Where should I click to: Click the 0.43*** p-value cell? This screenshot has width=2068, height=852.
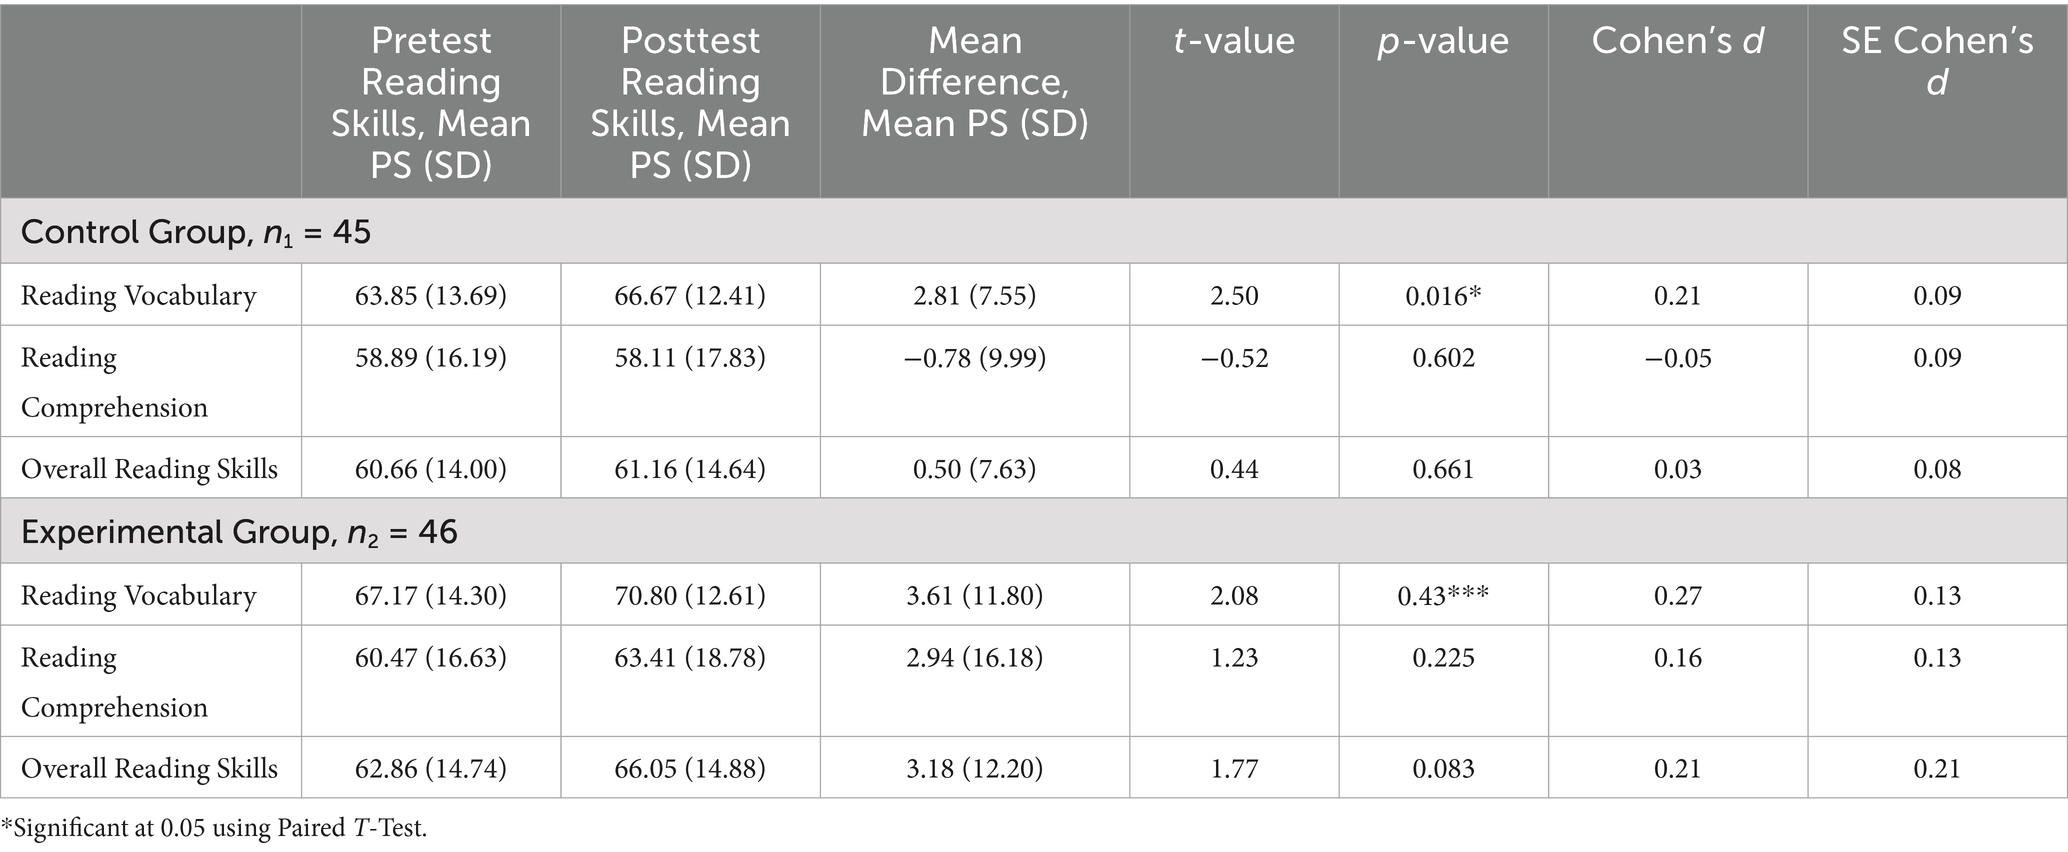pos(1443,596)
